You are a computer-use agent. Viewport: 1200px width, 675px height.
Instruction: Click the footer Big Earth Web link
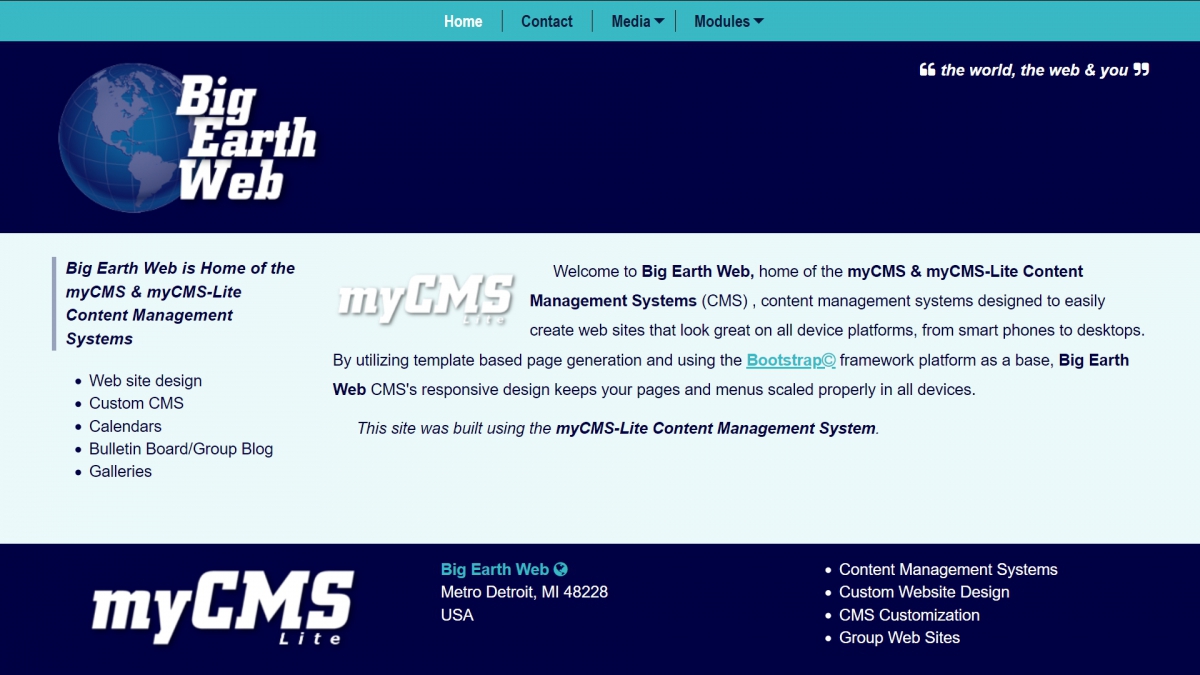495,569
